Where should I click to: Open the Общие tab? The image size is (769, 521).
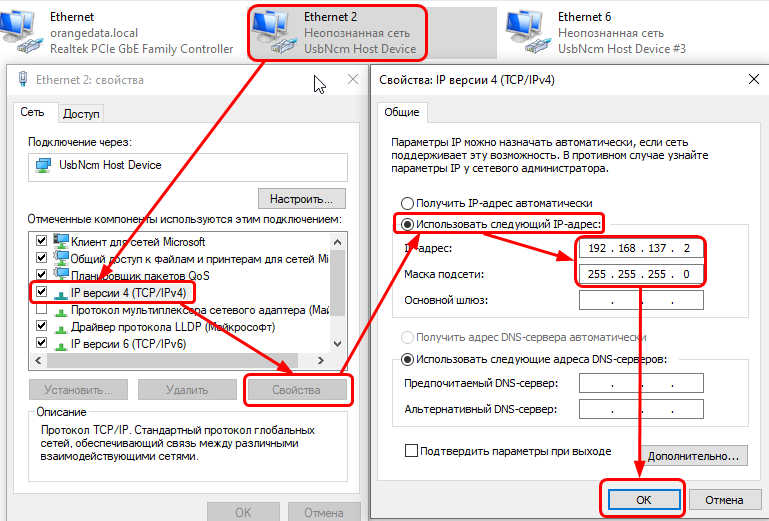402,112
